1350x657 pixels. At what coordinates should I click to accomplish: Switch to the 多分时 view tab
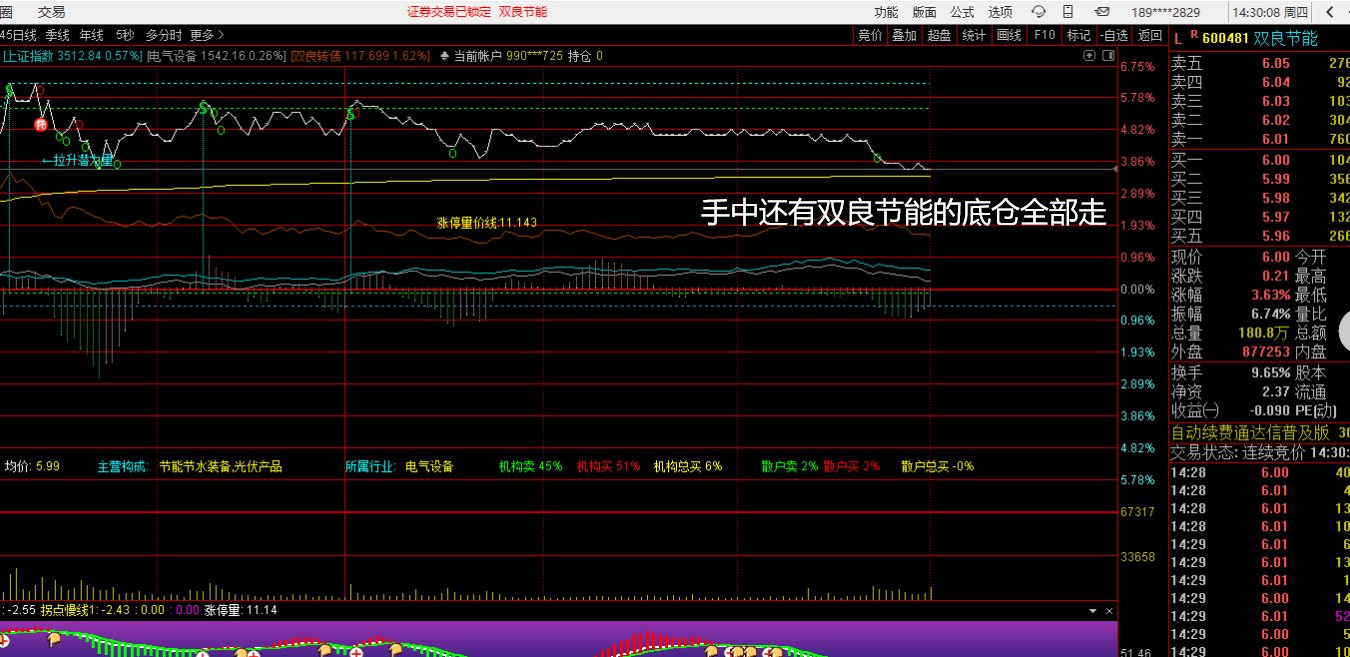pyautogui.click(x=163, y=35)
